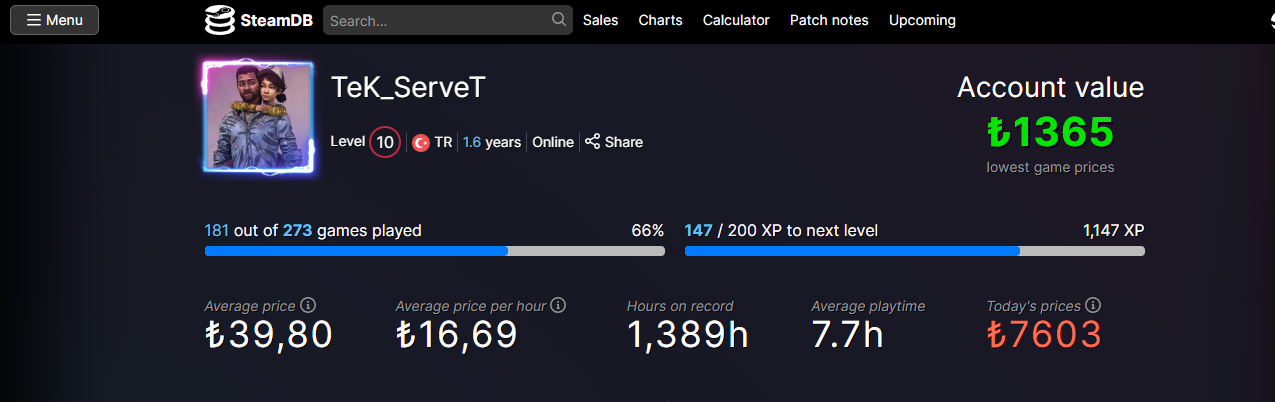This screenshot has height=402, width=1275.
Task: Click the 1.6 years account age
Action: coord(492,142)
